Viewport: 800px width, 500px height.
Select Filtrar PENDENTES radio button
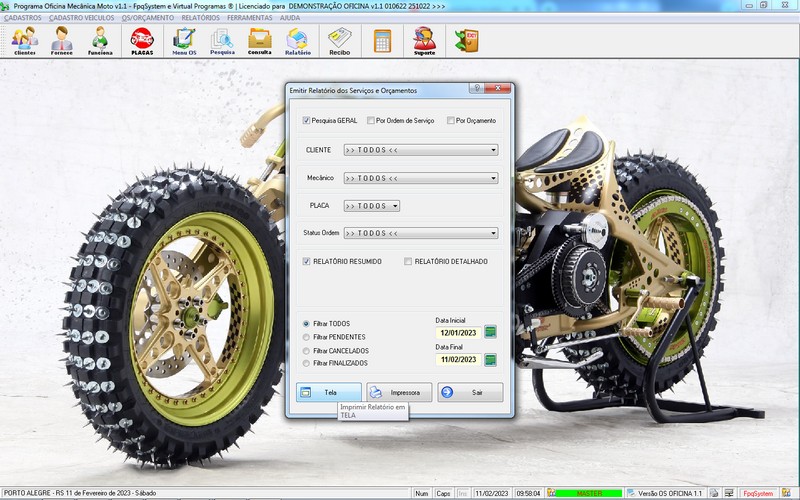point(306,337)
